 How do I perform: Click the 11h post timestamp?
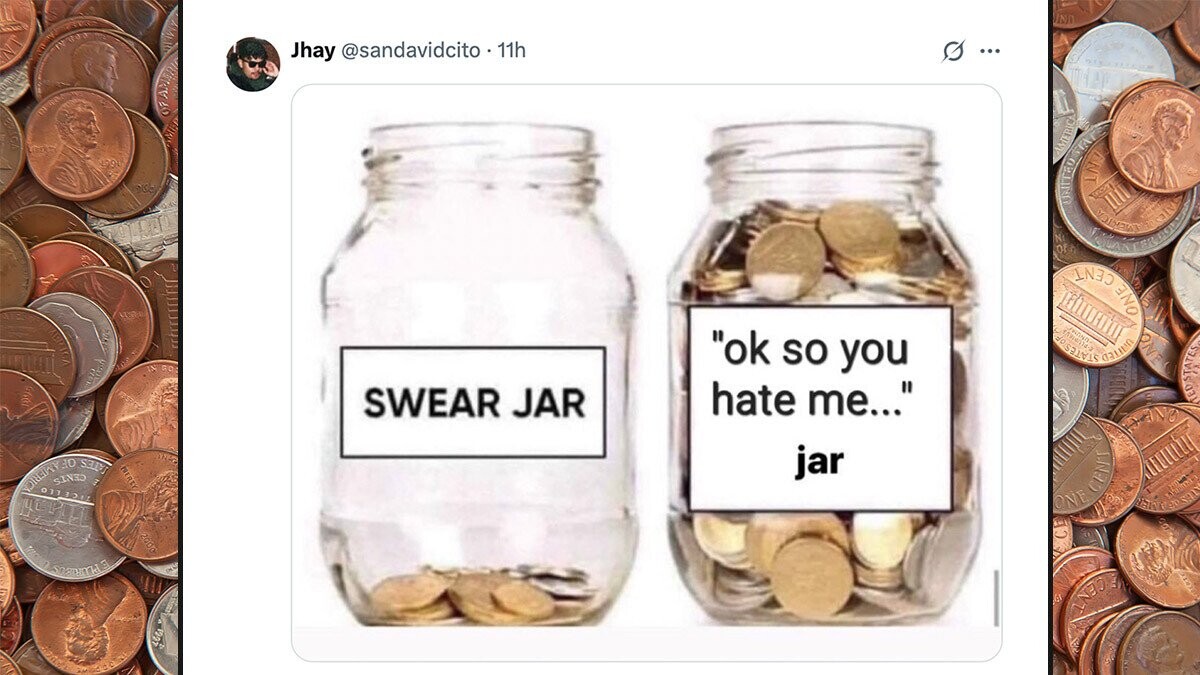click(511, 50)
